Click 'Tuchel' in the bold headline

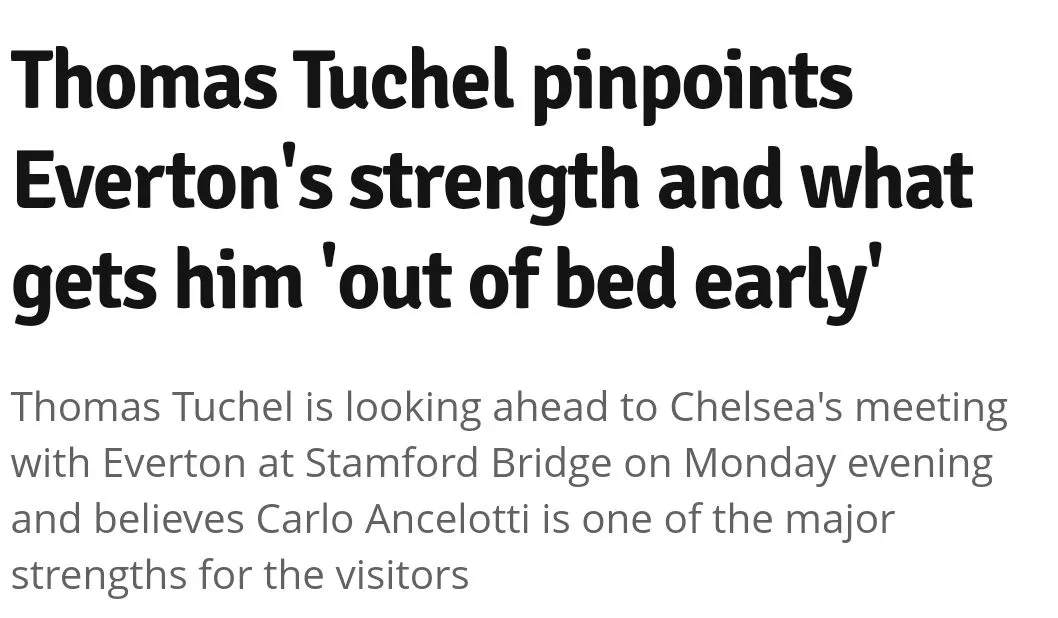click(x=404, y=82)
